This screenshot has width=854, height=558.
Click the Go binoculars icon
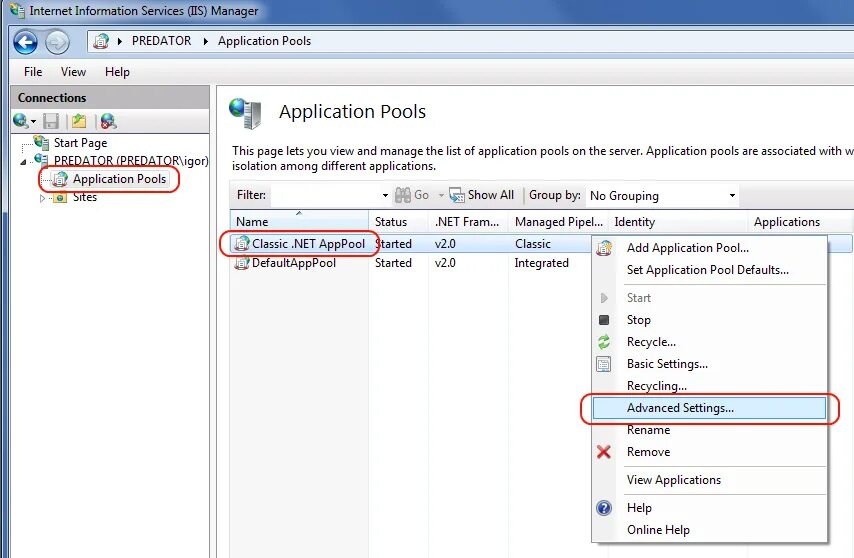[x=403, y=195]
